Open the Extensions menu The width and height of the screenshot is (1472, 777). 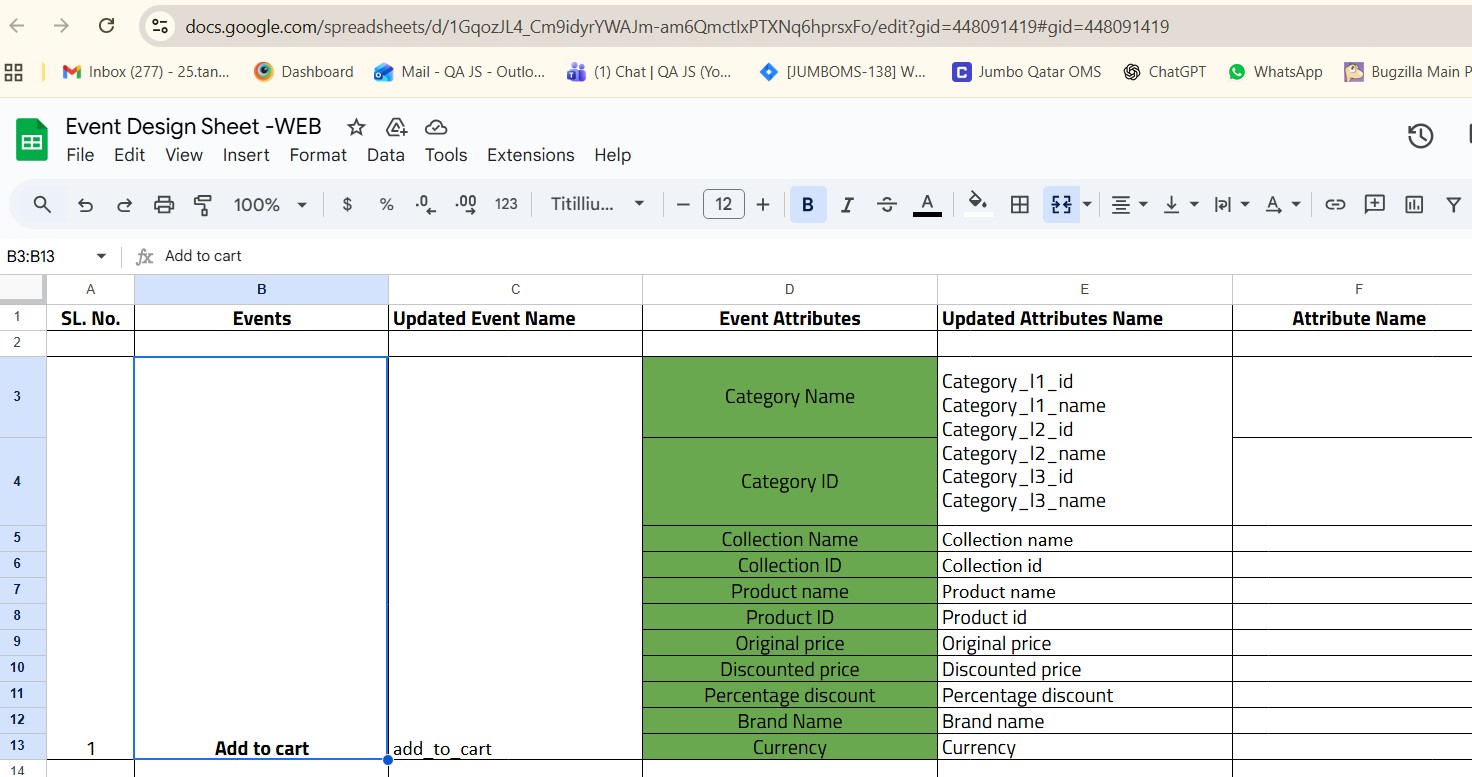(x=530, y=155)
